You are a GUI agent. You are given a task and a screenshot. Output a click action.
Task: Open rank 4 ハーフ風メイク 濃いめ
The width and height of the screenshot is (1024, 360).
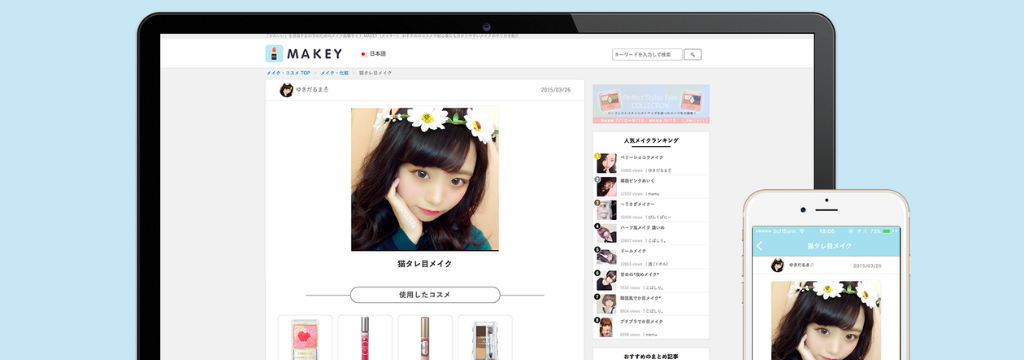[x=643, y=227]
